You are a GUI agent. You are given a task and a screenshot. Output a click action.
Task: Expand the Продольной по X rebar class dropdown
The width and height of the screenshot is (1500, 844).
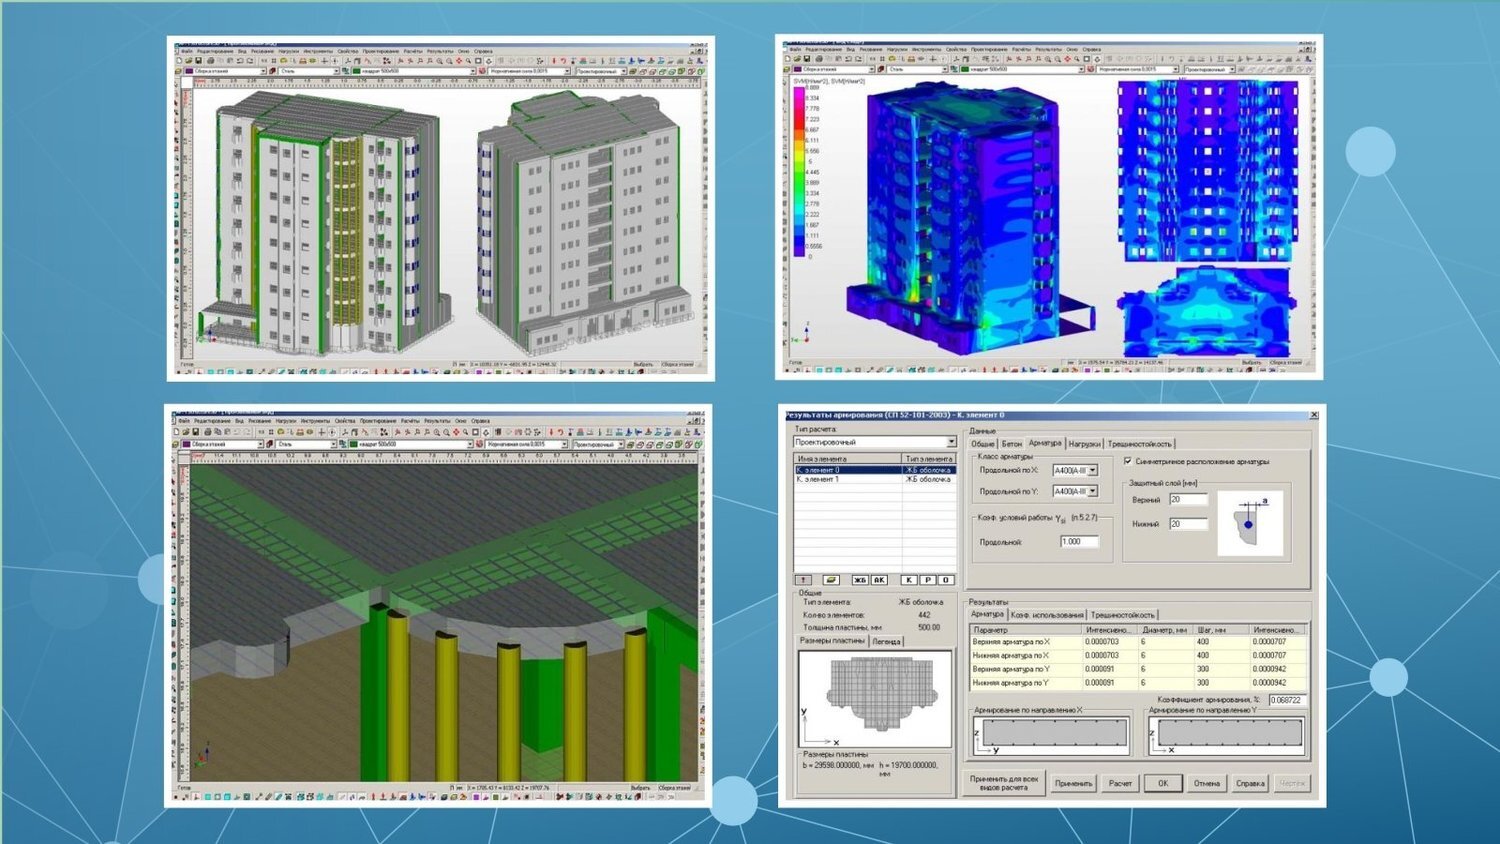[x=1092, y=470]
